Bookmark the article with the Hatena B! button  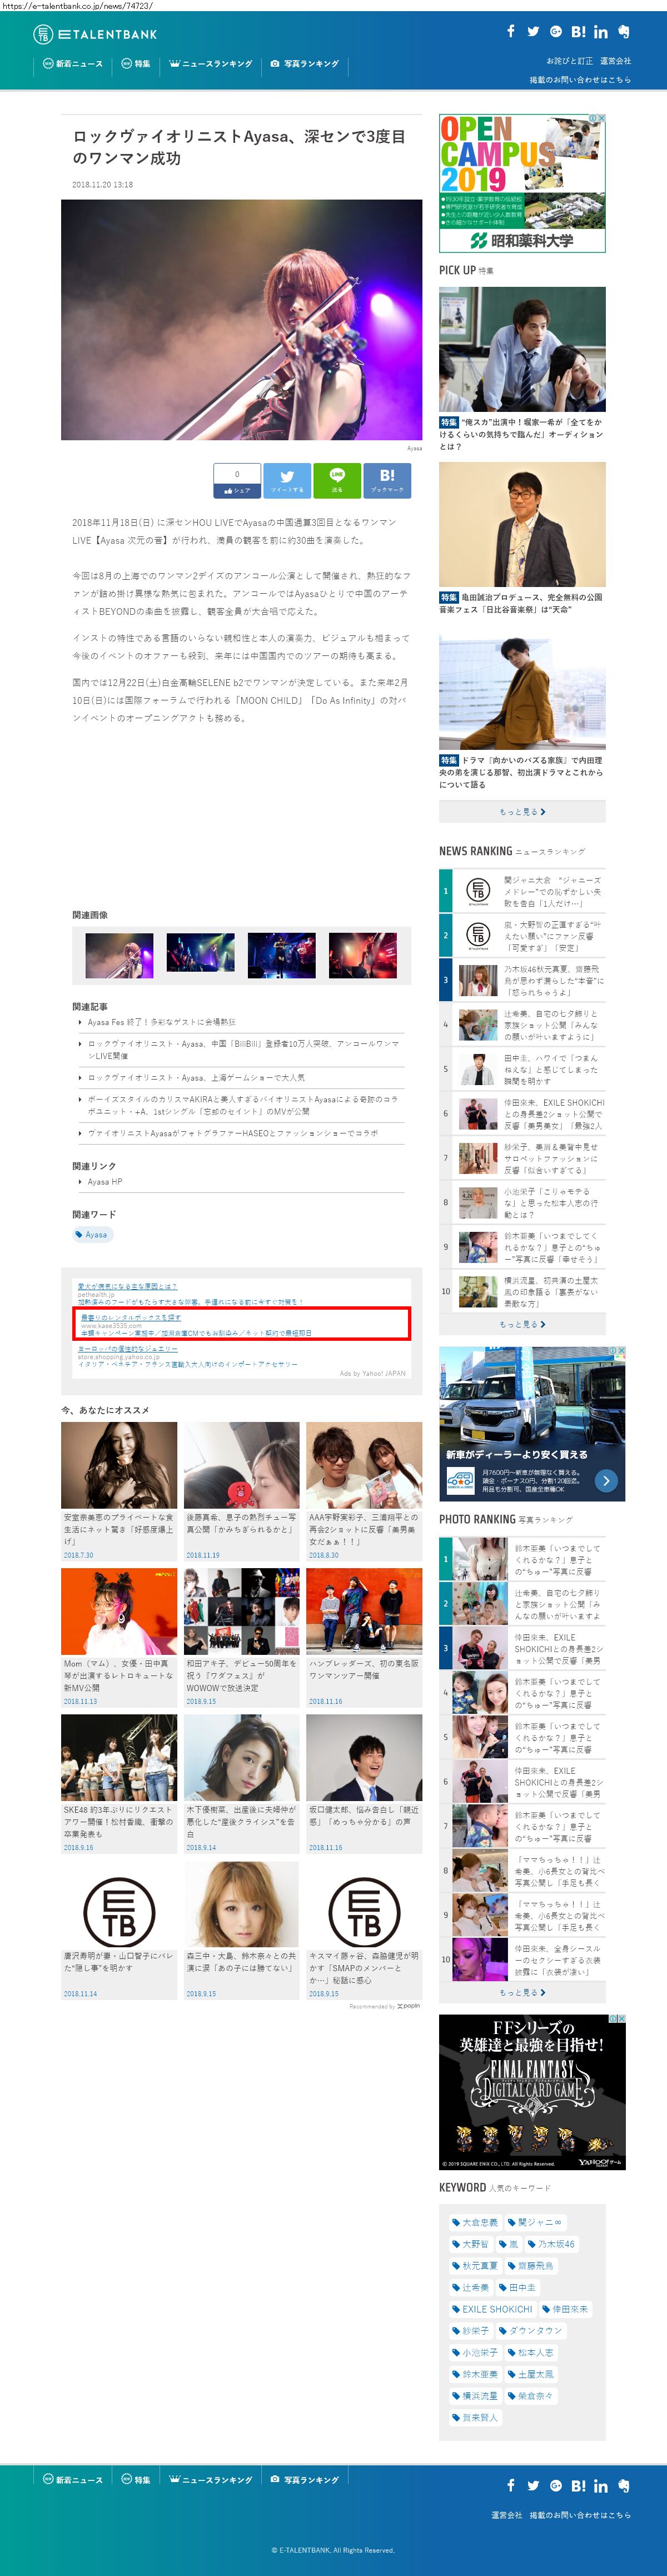click(x=387, y=480)
